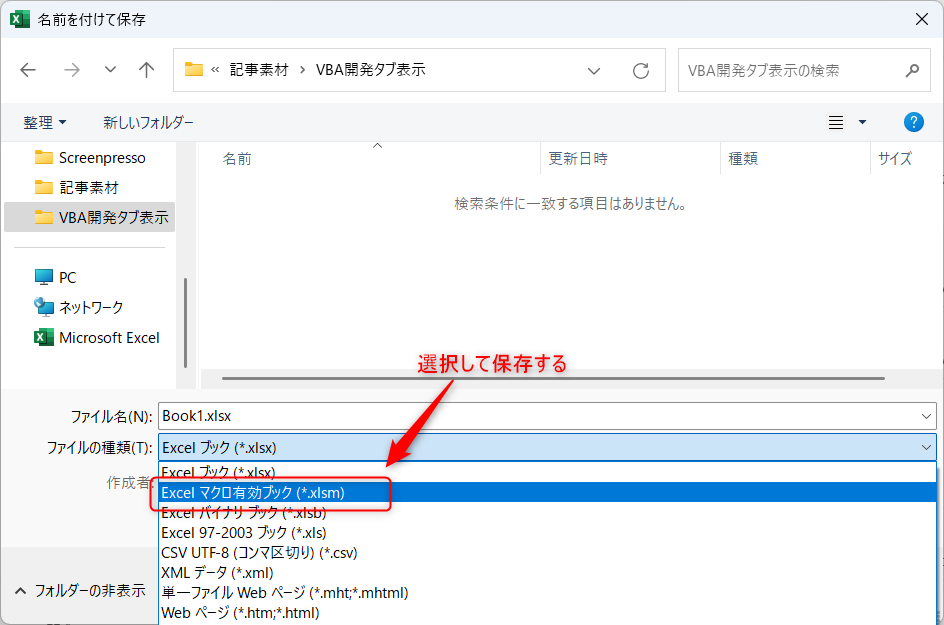Open the 整理 menu
944x625 pixels.
pos(45,122)
